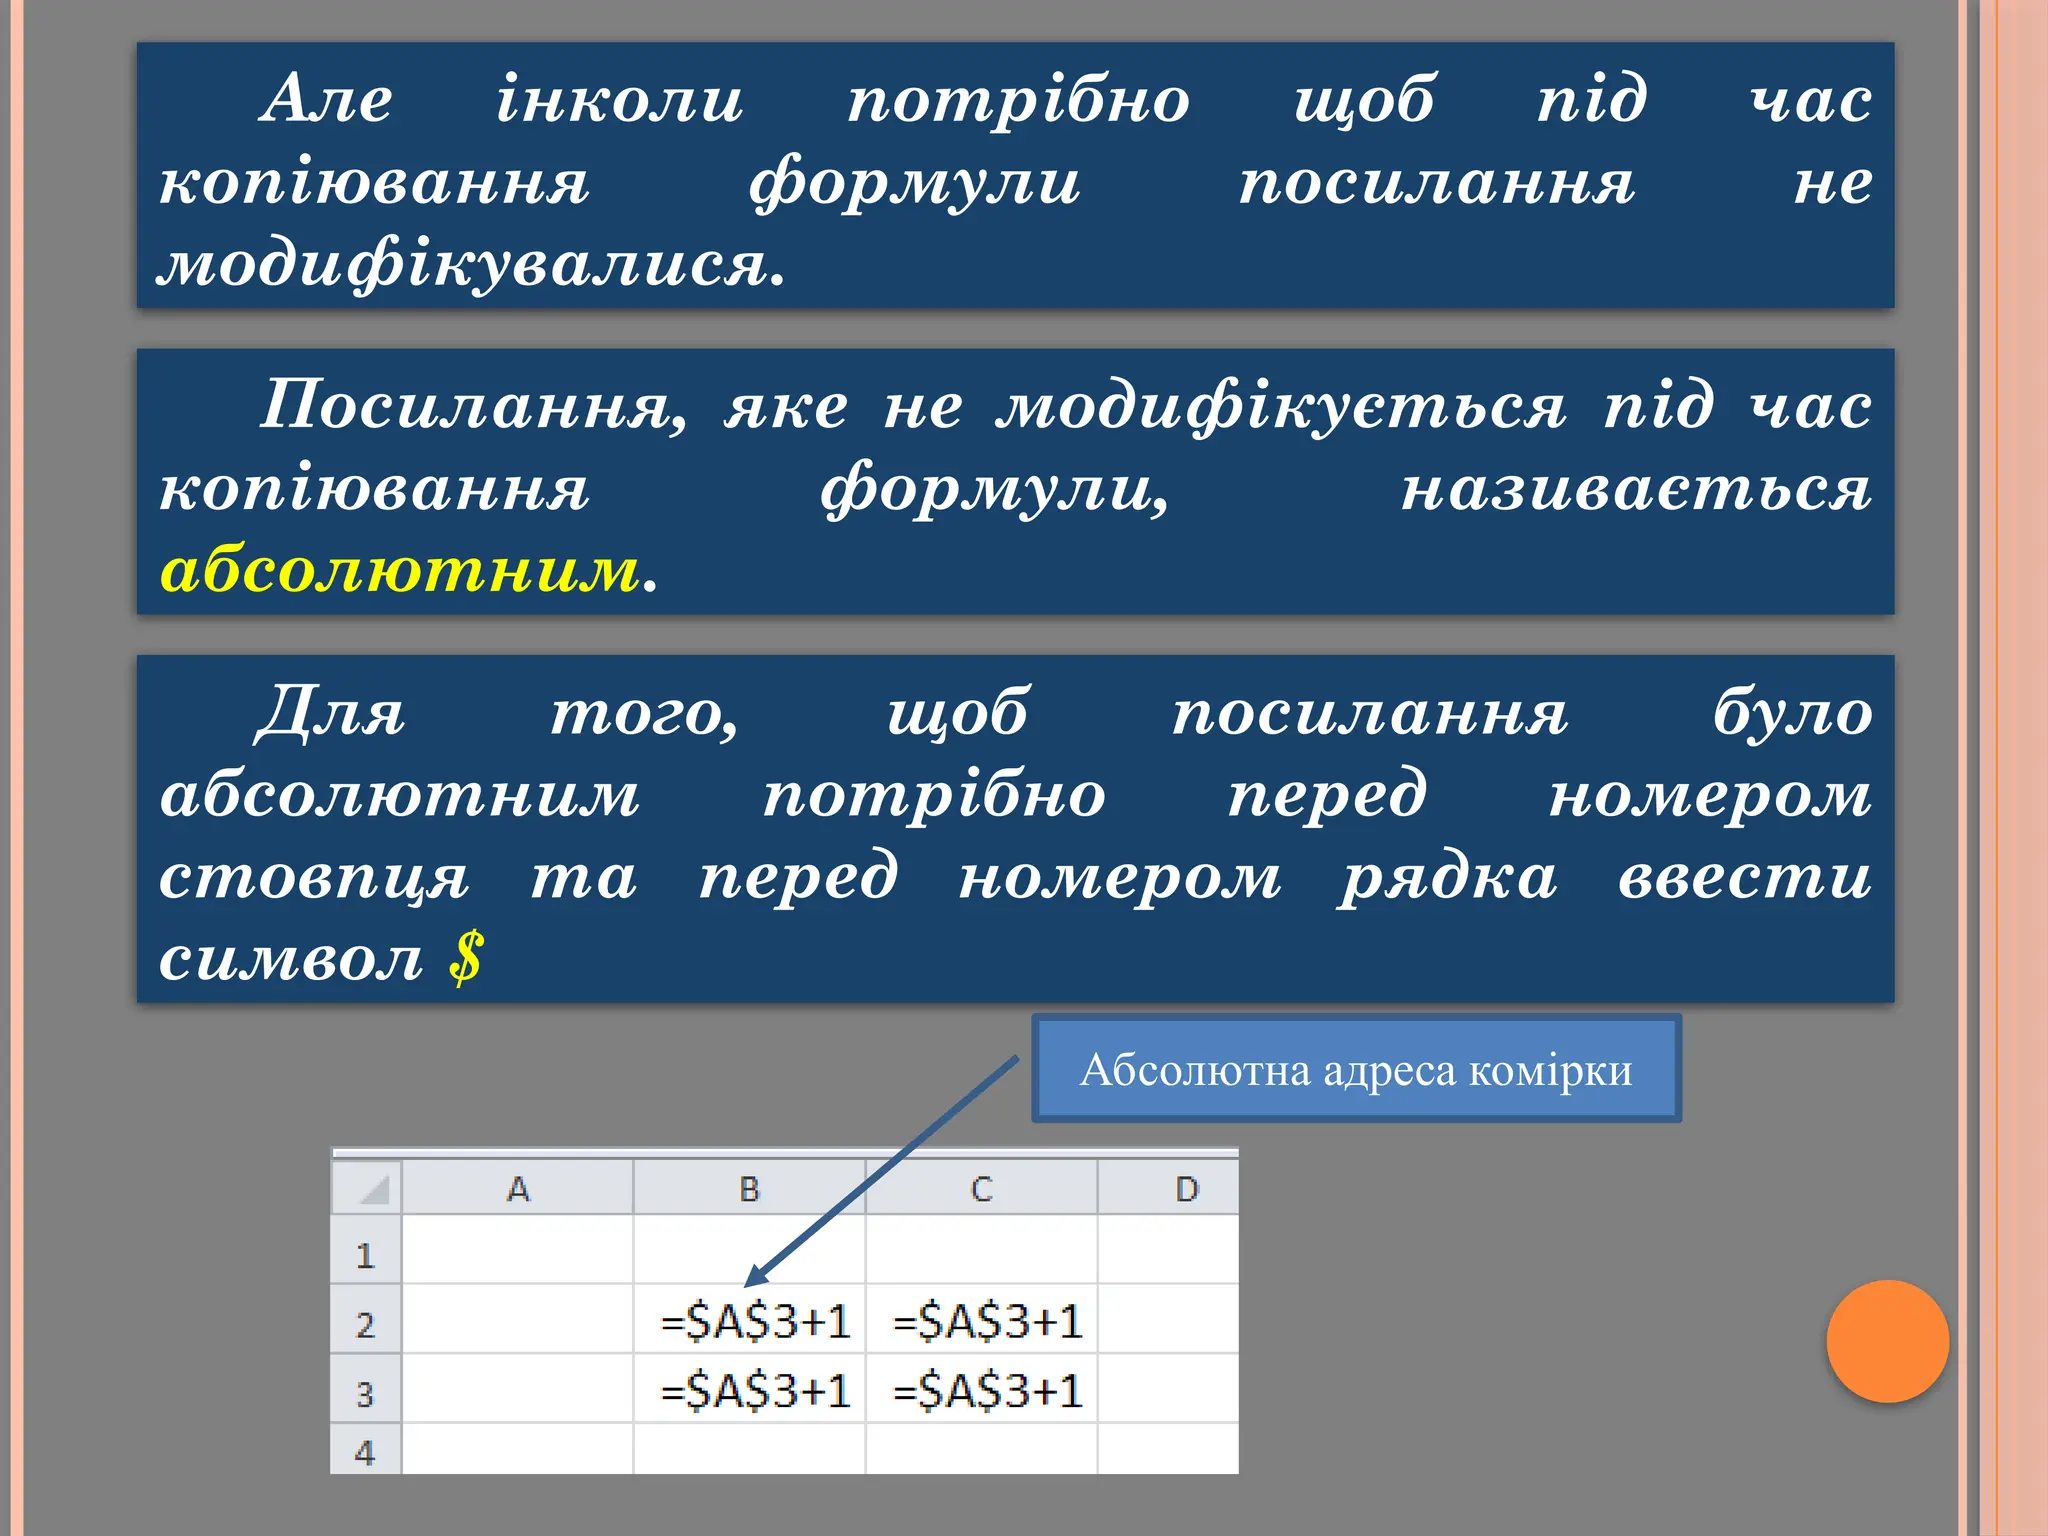The image size is (2048, 1536).
Task: Select column A header
Action: 517,1189
